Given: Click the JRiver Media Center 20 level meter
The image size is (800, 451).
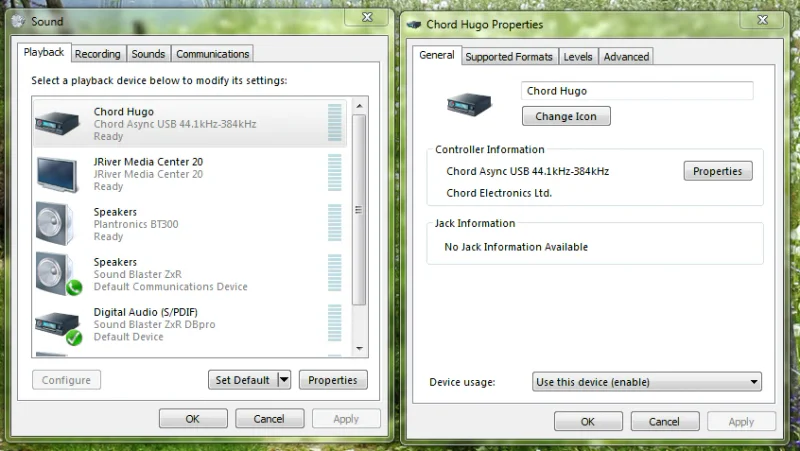Looking at the screenshot, I should 335,172.
